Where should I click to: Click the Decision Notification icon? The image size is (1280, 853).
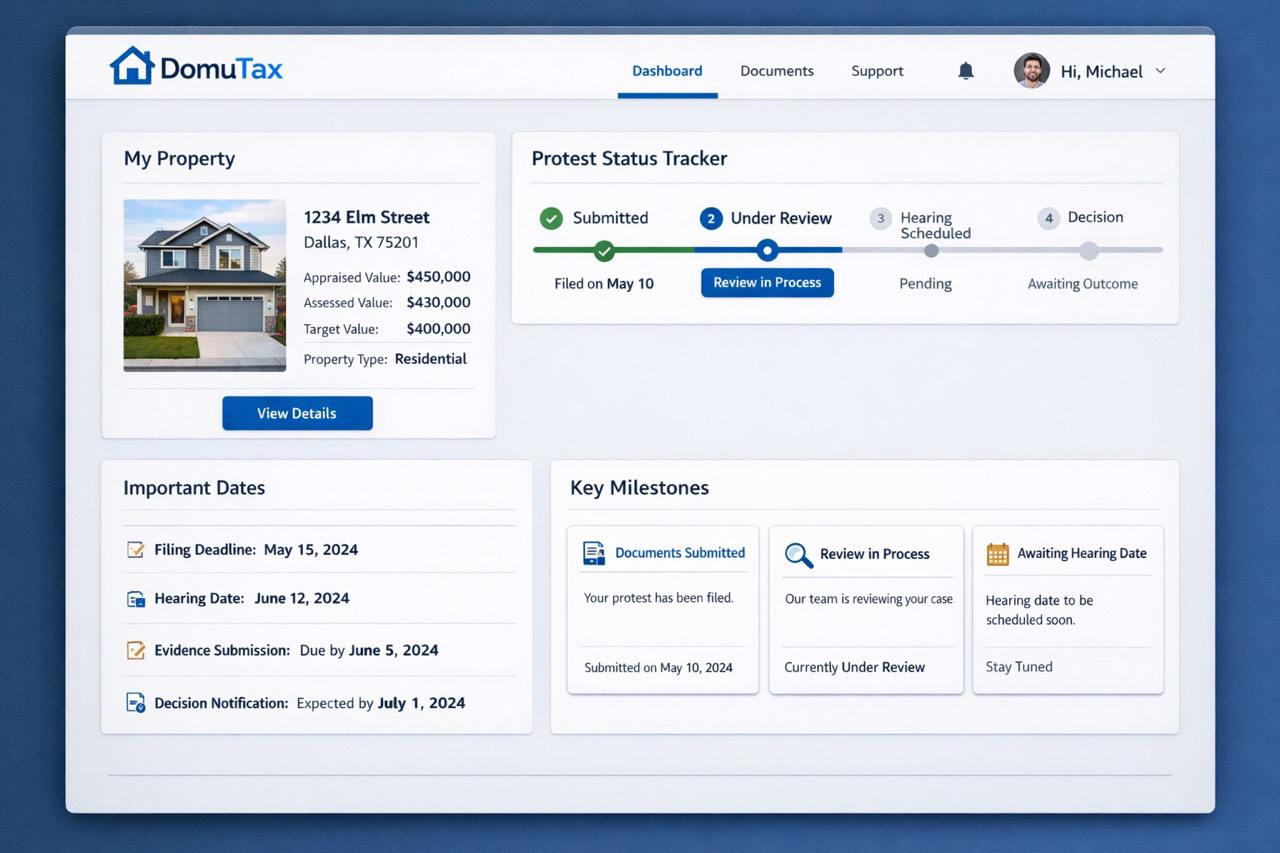coord(135,702)
